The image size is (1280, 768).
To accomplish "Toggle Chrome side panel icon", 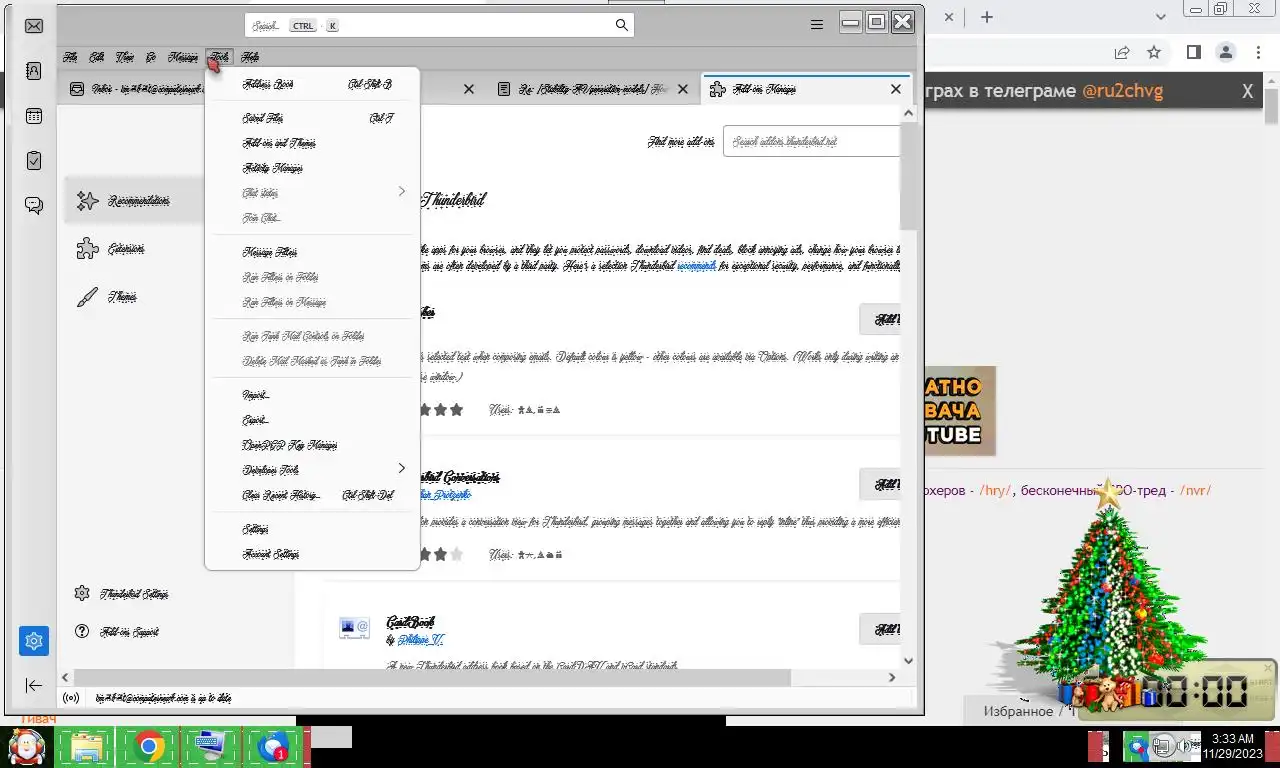I will pyautogui.click(x=1194, y=52).
